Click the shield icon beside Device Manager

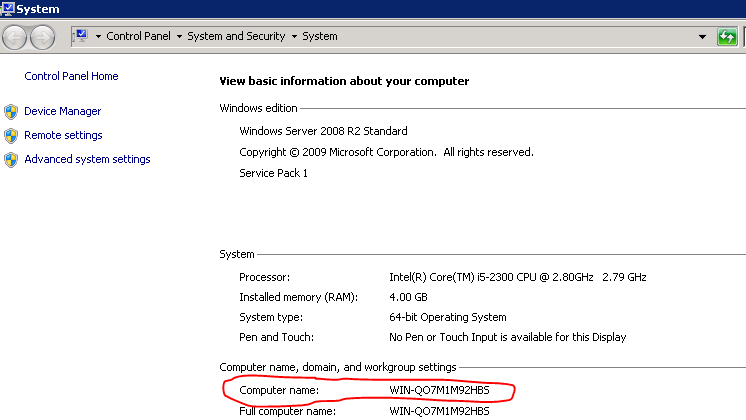(x=11, y=112)
